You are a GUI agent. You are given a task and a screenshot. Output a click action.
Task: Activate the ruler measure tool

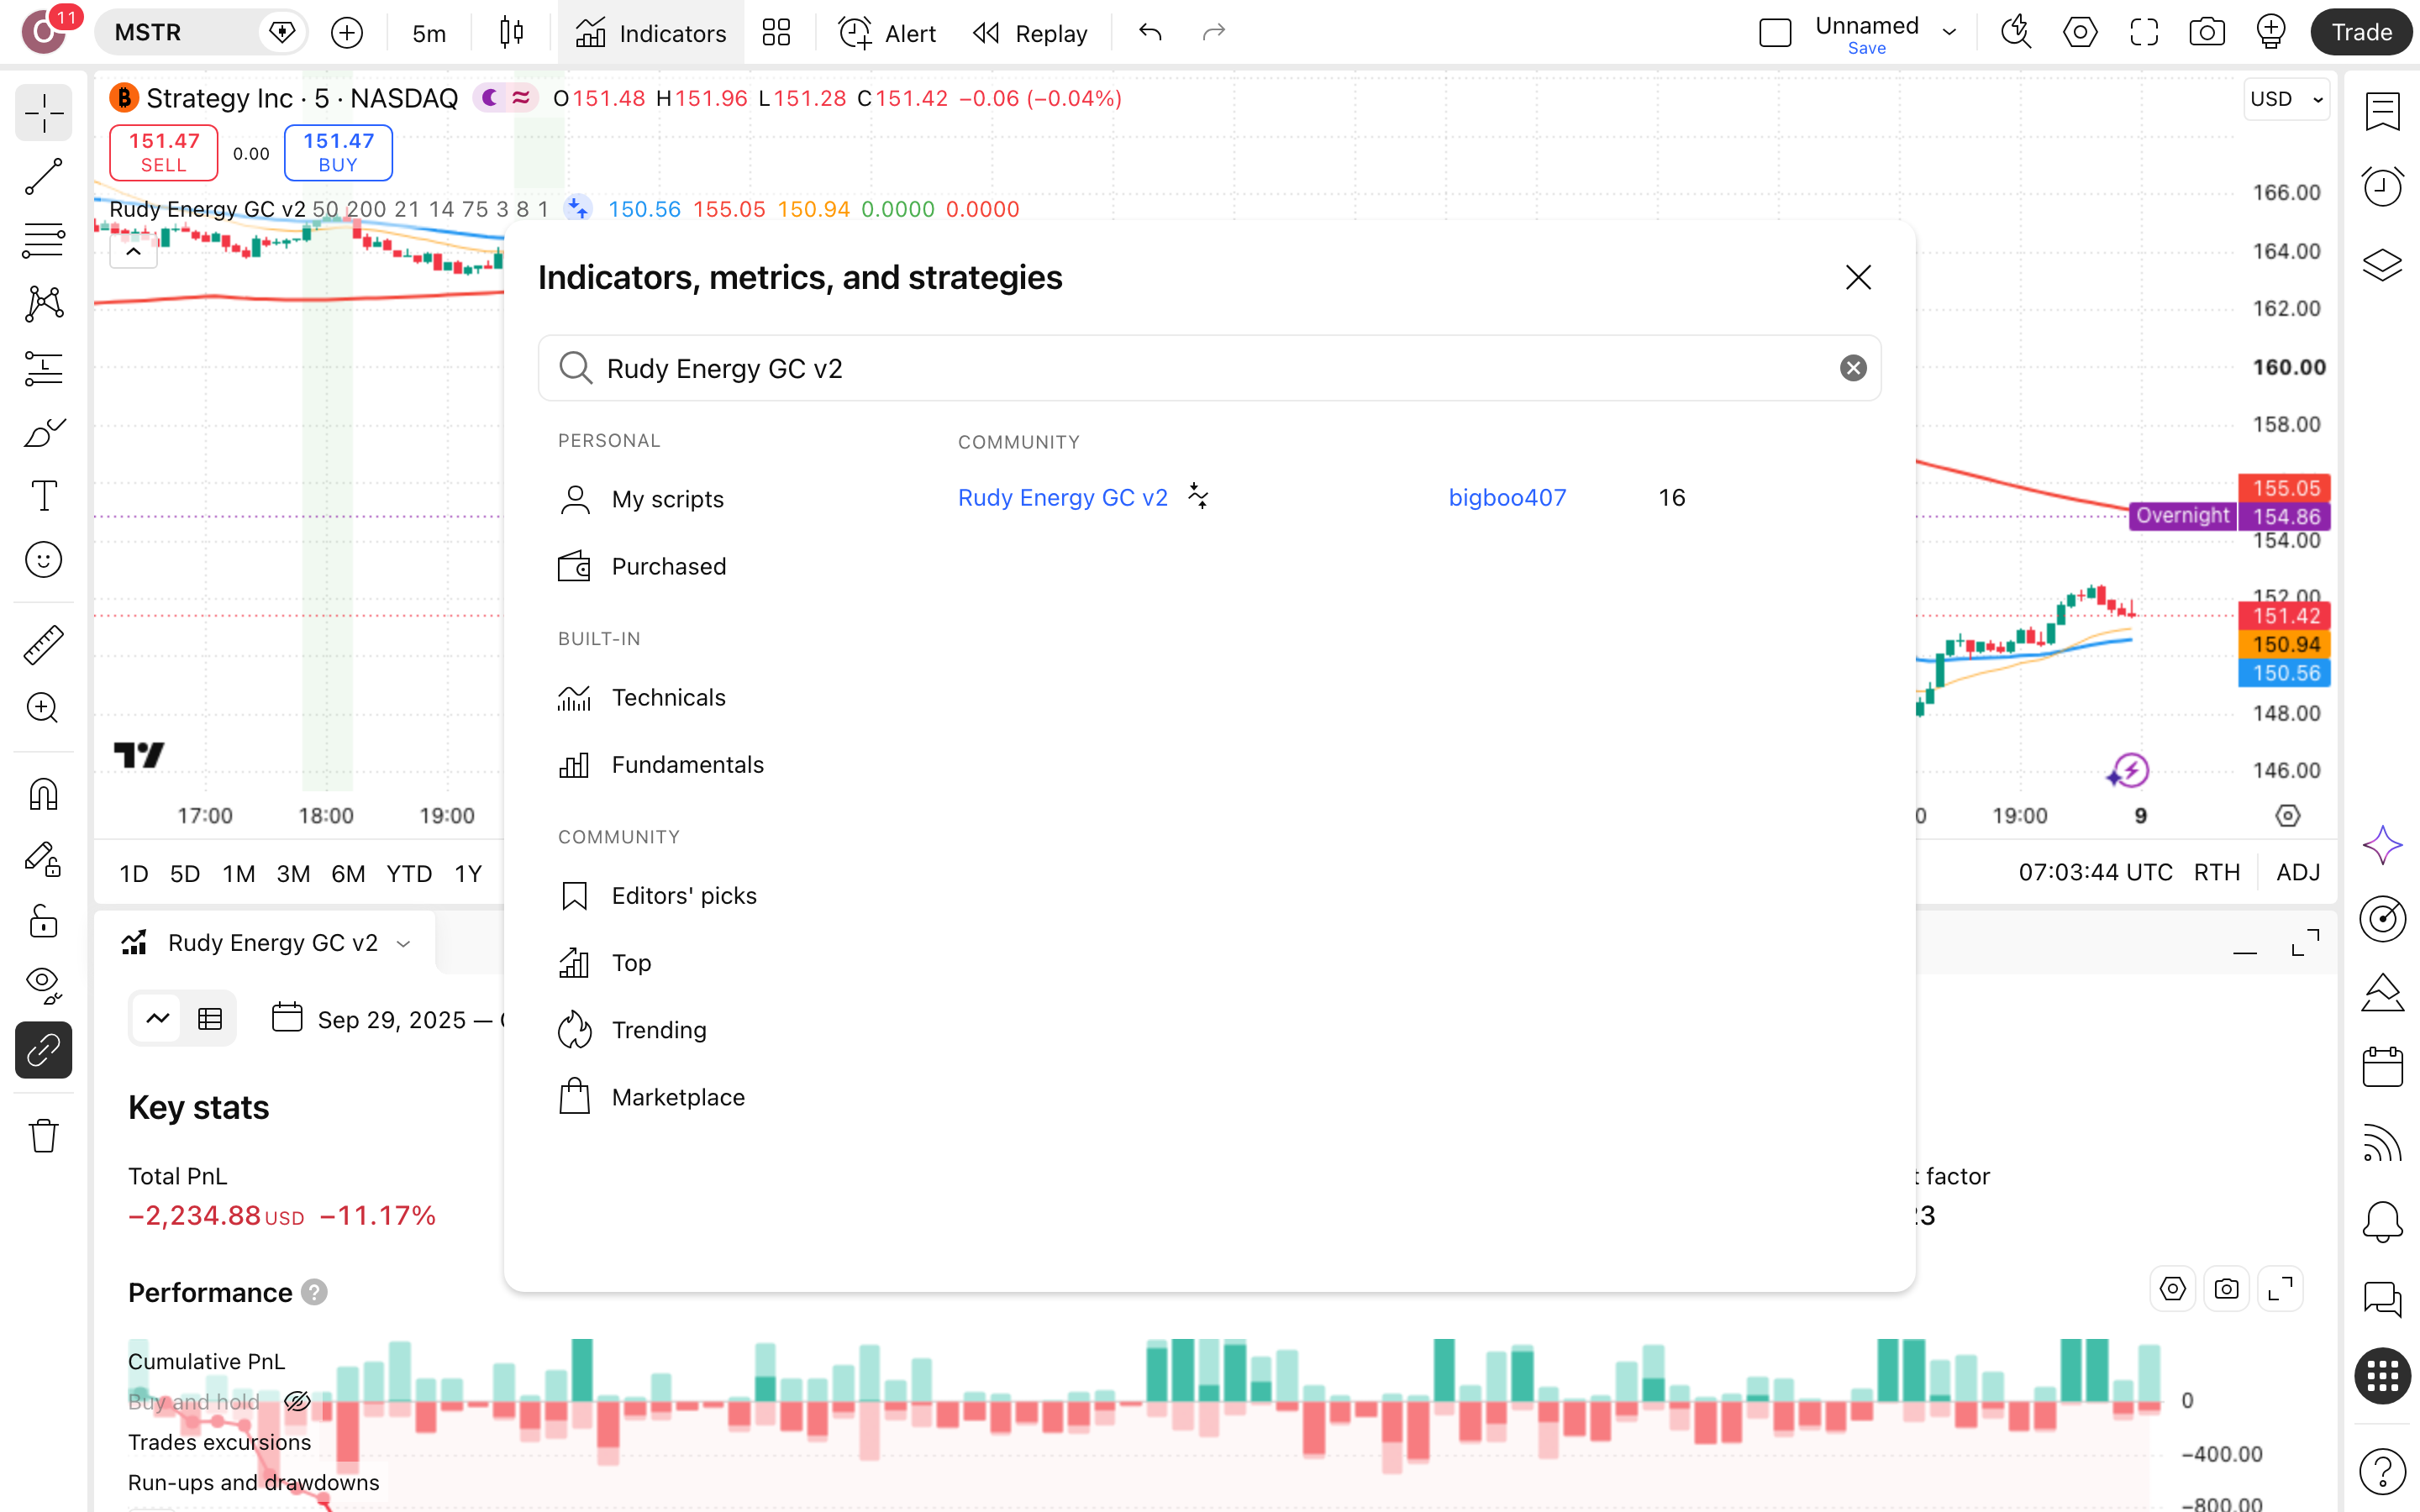[43, 645]
